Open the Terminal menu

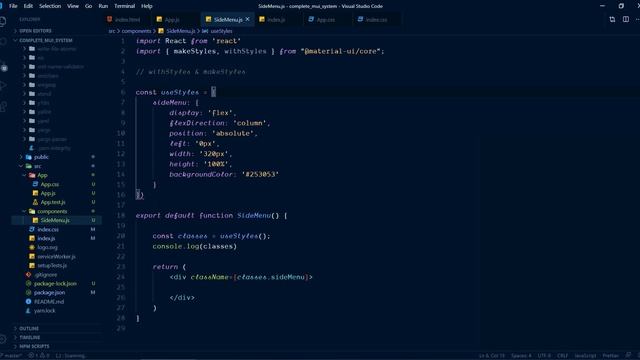click(124, 6)
